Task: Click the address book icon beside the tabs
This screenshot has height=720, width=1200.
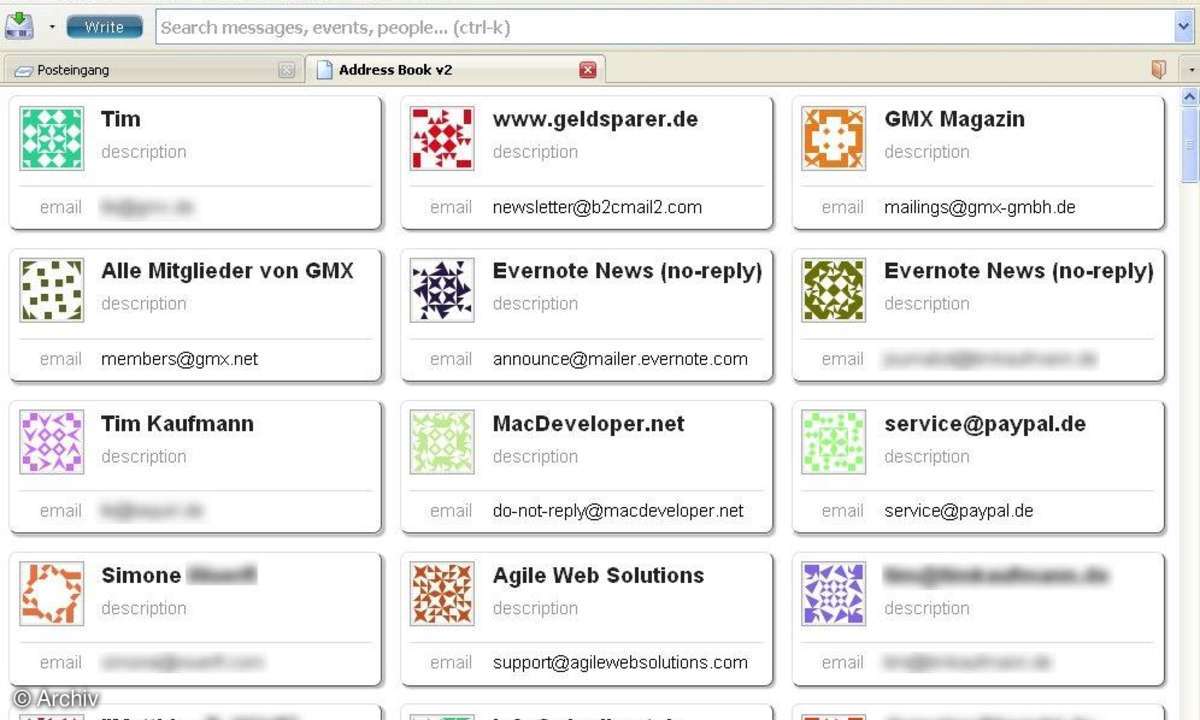Action: (1159, 69)
